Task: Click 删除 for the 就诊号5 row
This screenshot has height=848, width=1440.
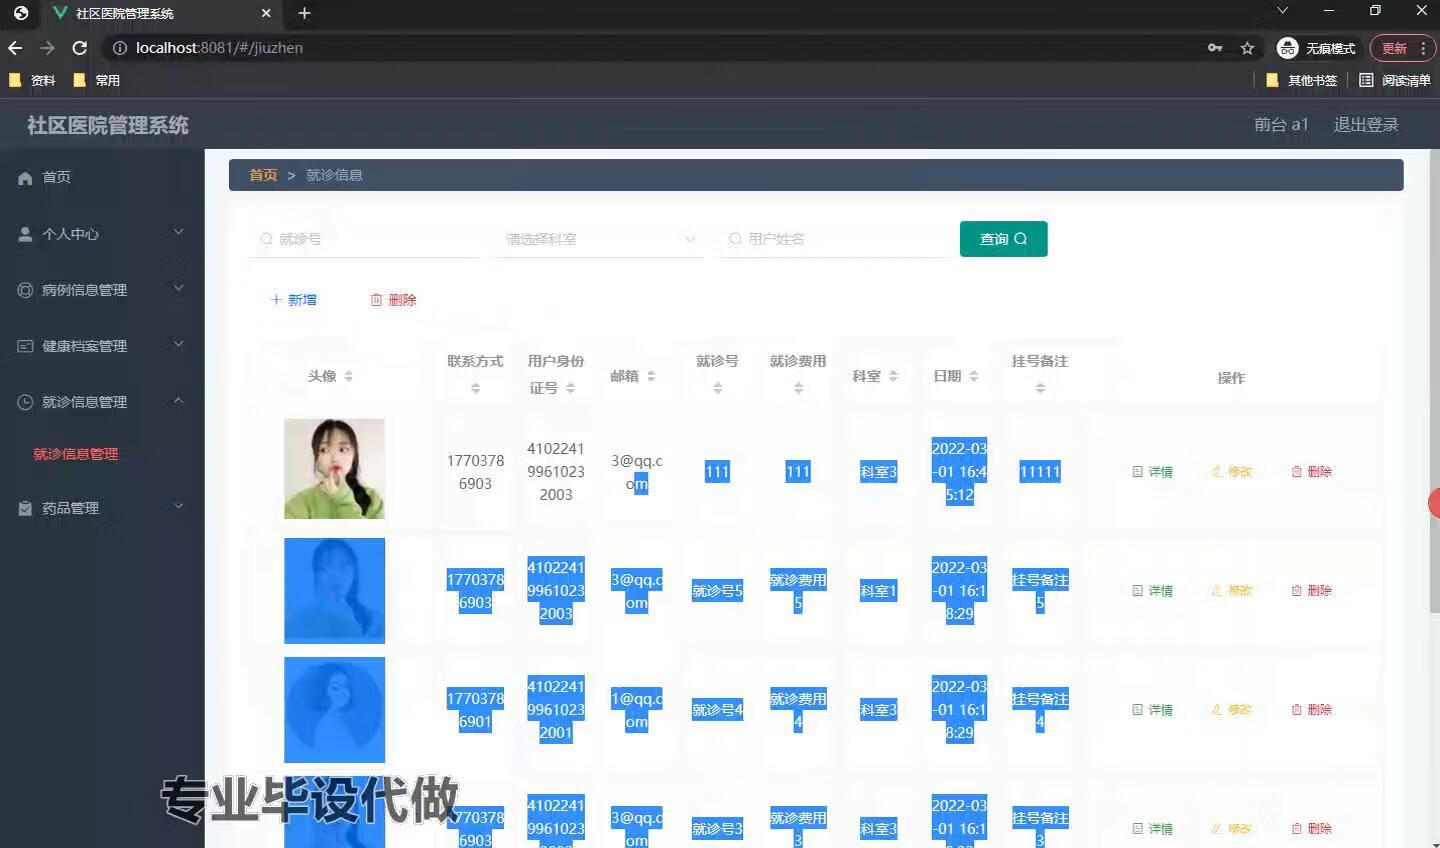Action: coord(1311,591)
